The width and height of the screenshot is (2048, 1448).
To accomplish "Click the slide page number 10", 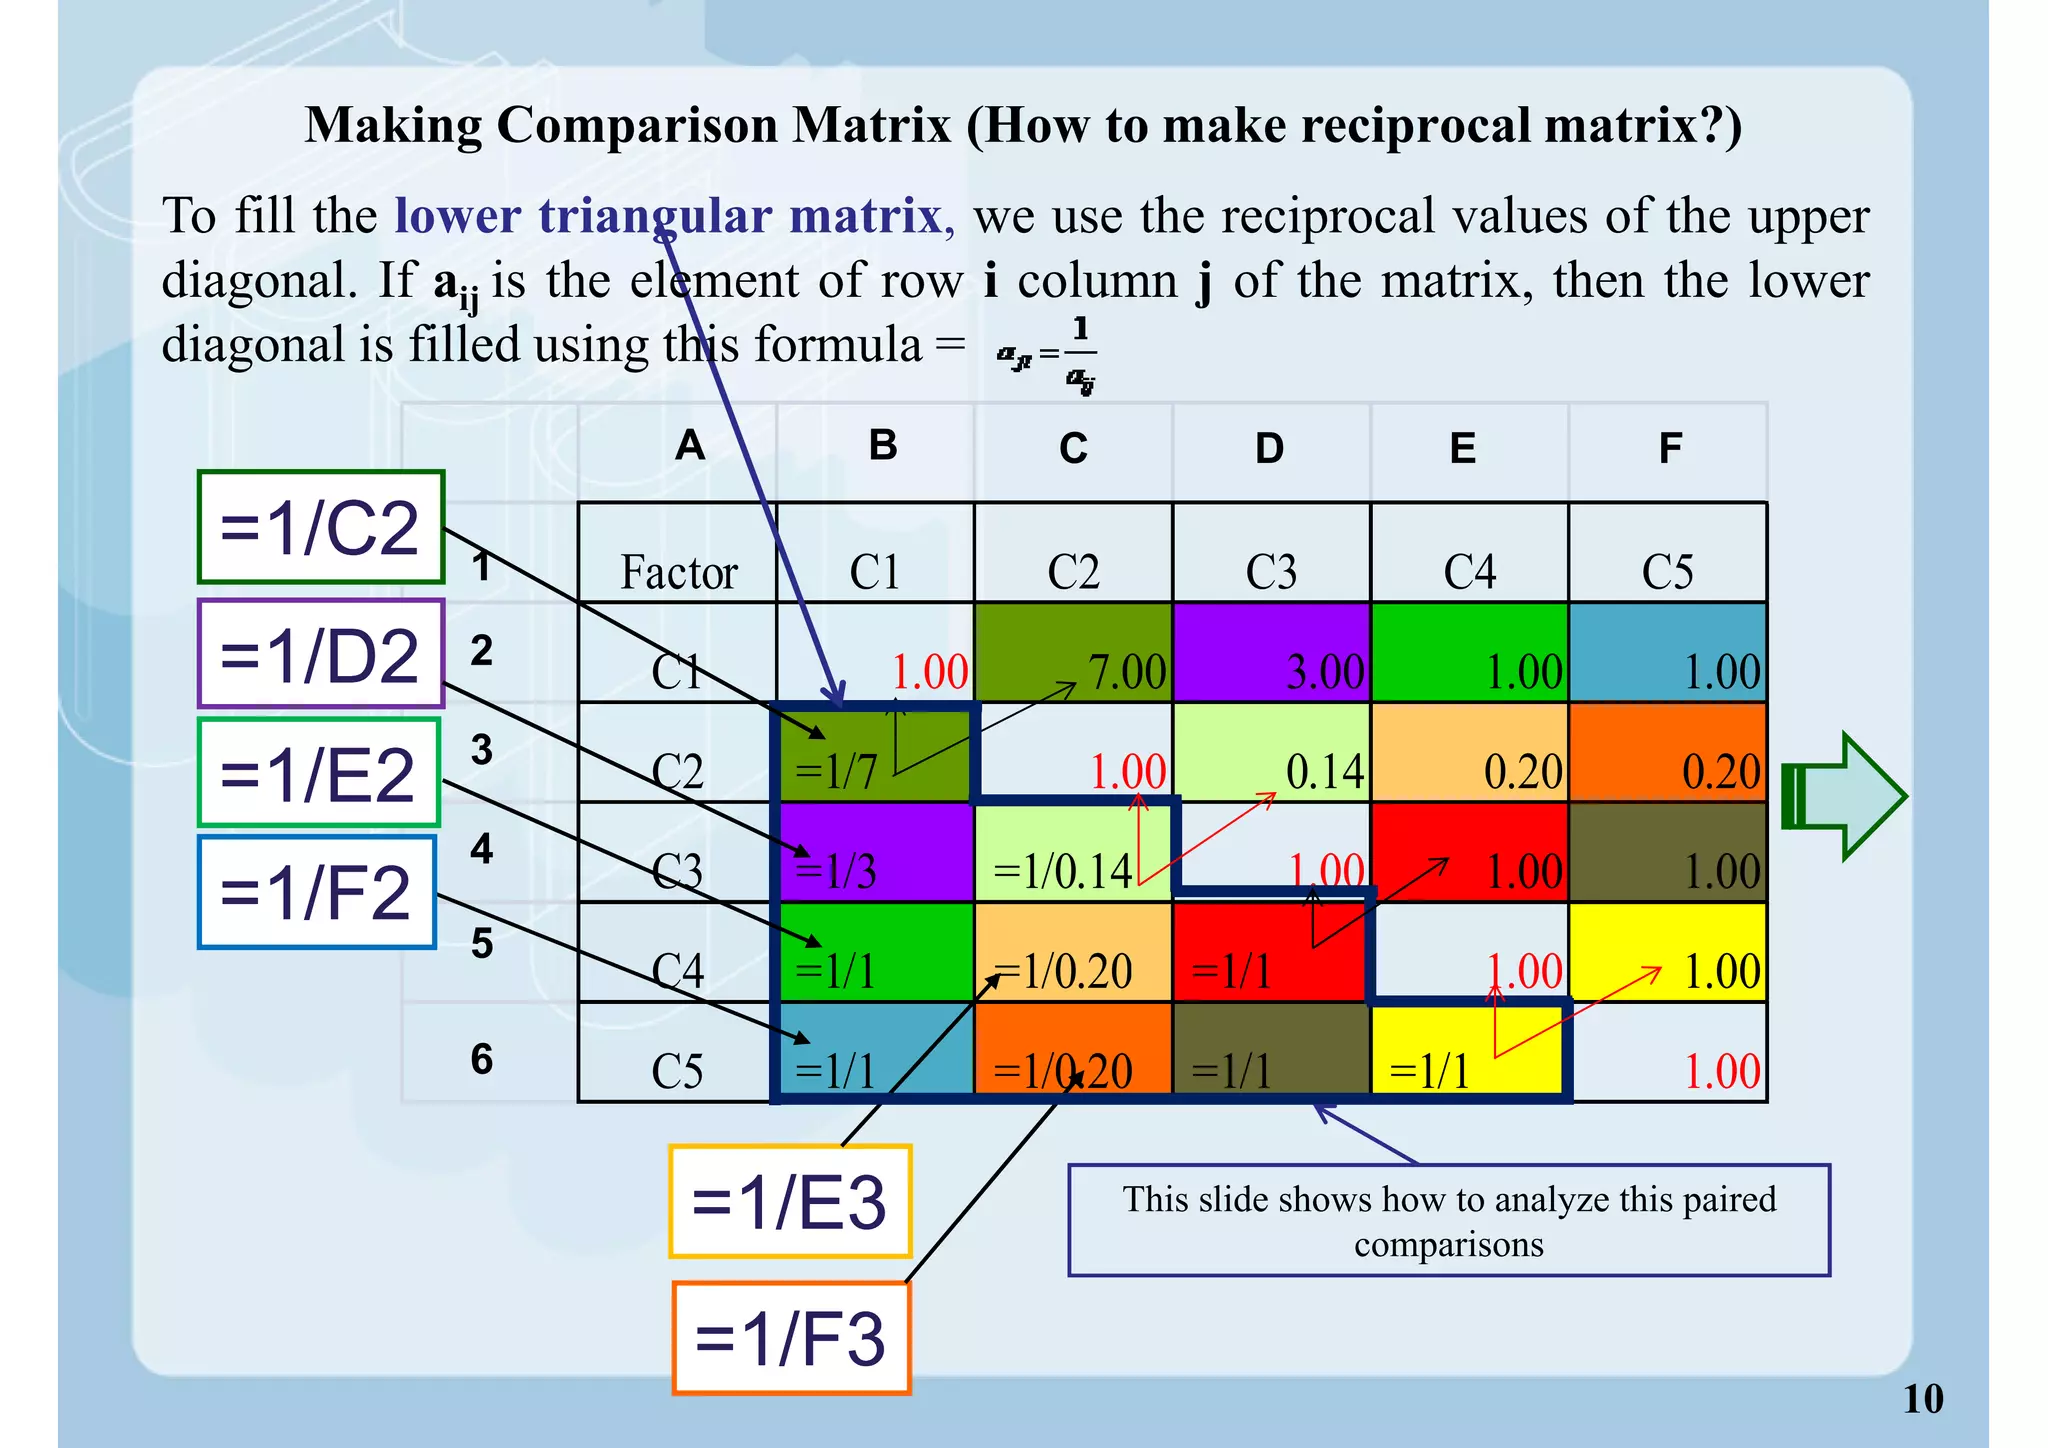I will (x=1923, y=1398).
